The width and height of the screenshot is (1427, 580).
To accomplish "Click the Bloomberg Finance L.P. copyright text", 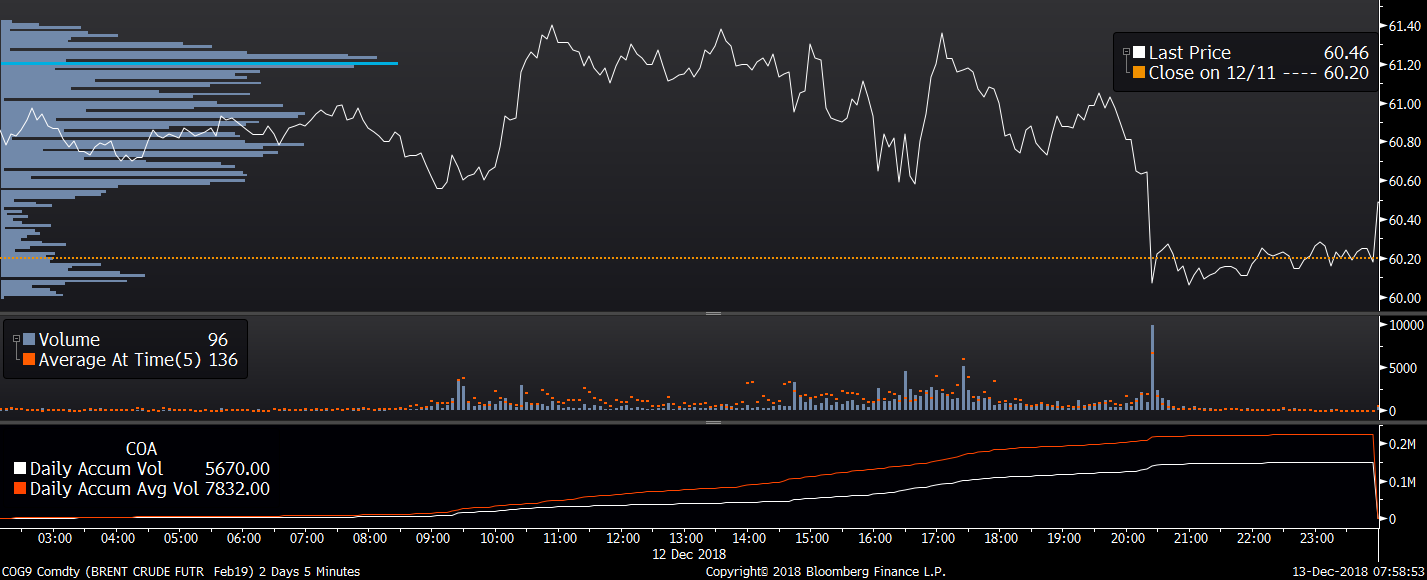I will [x=825, y=572].
